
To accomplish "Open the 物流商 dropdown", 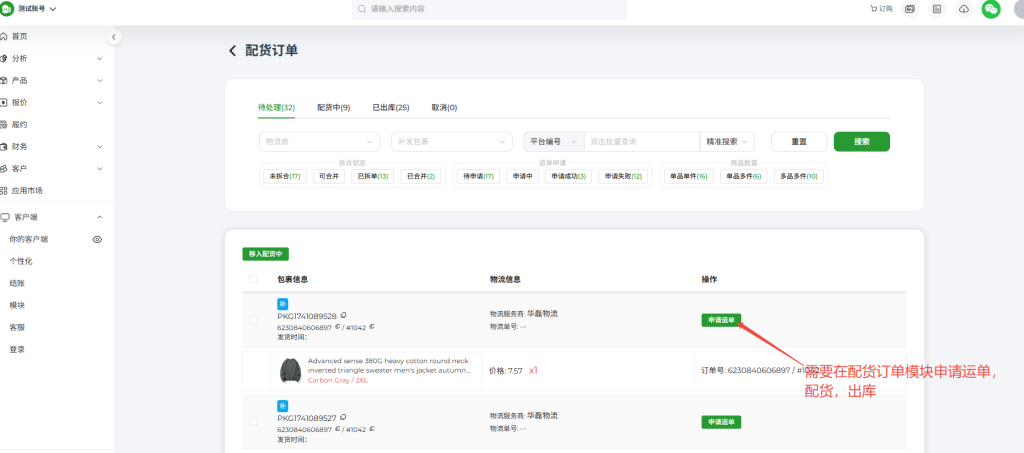I will click(319, 142).
